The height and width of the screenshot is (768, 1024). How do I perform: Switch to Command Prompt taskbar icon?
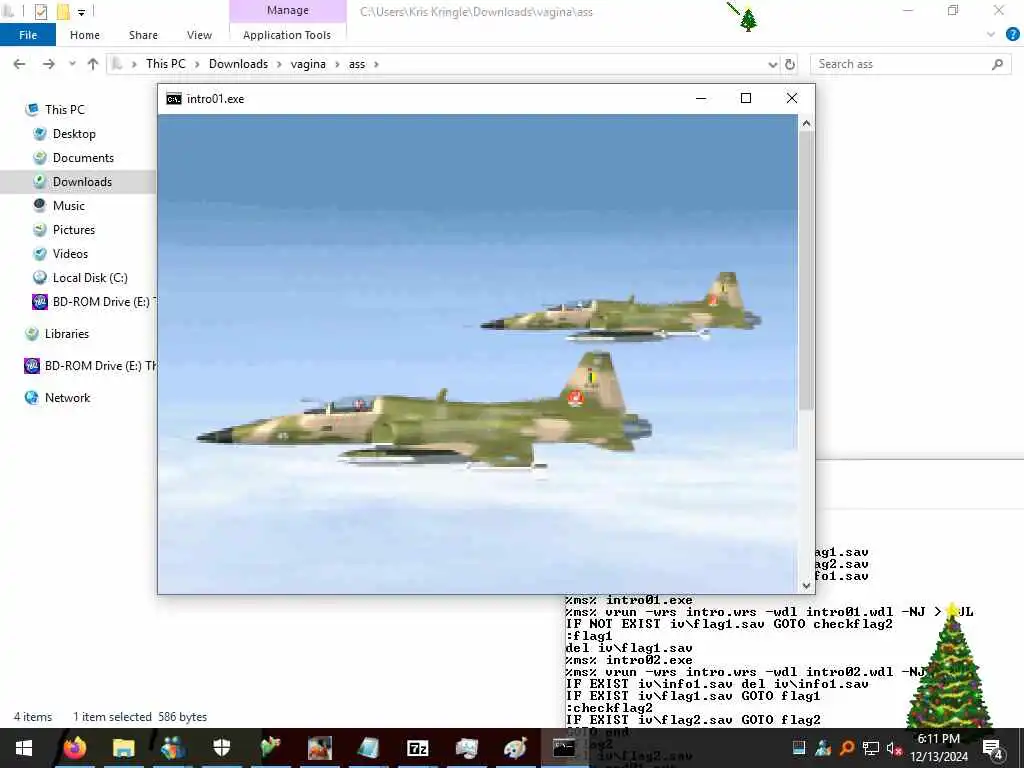tap(564, 748)
